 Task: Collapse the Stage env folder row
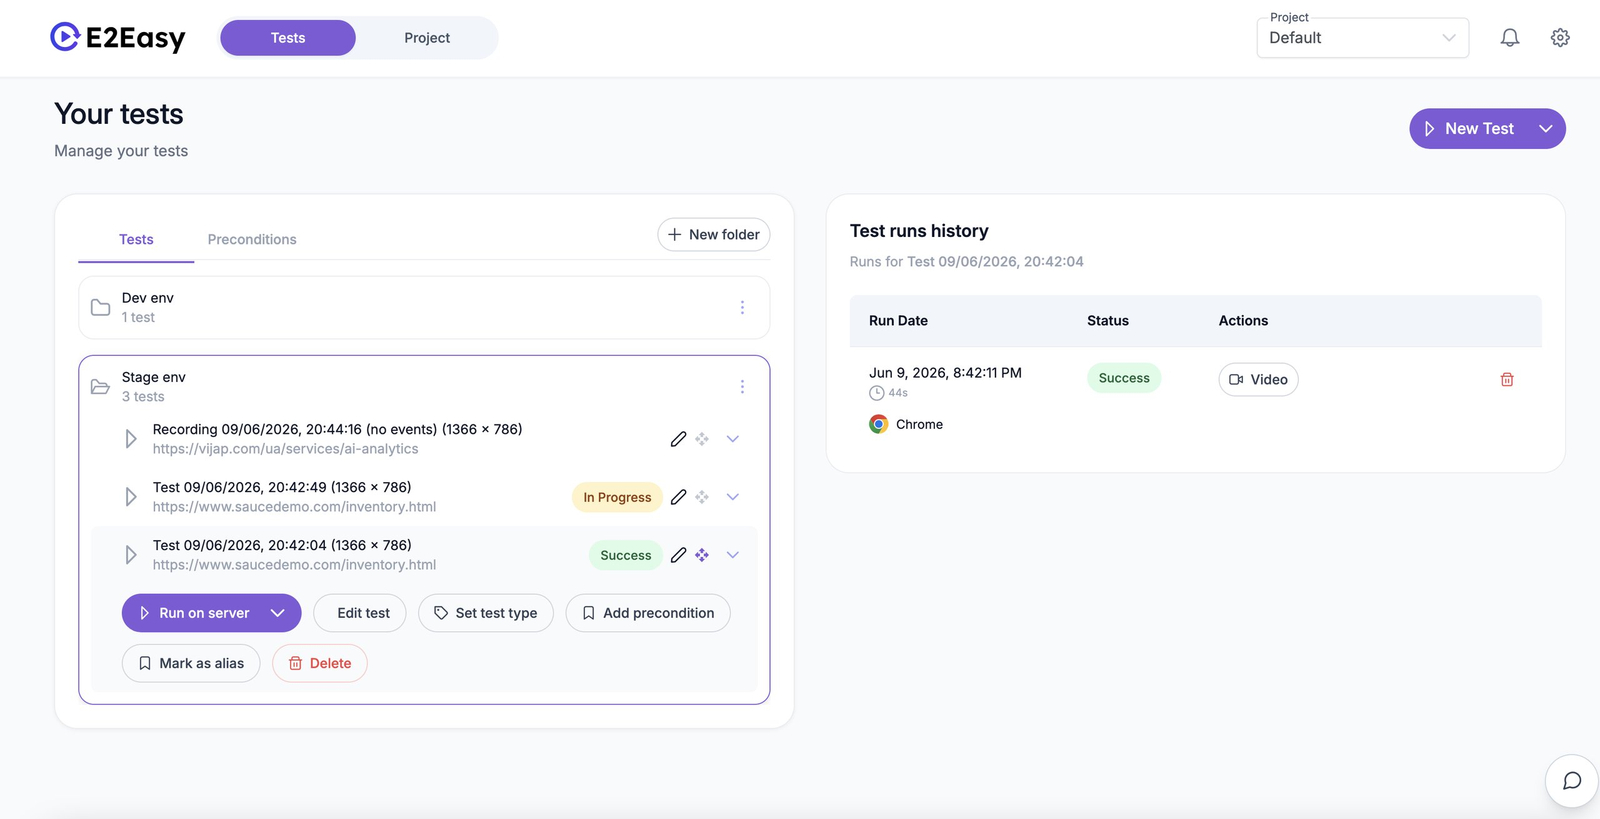click(424, 386)
